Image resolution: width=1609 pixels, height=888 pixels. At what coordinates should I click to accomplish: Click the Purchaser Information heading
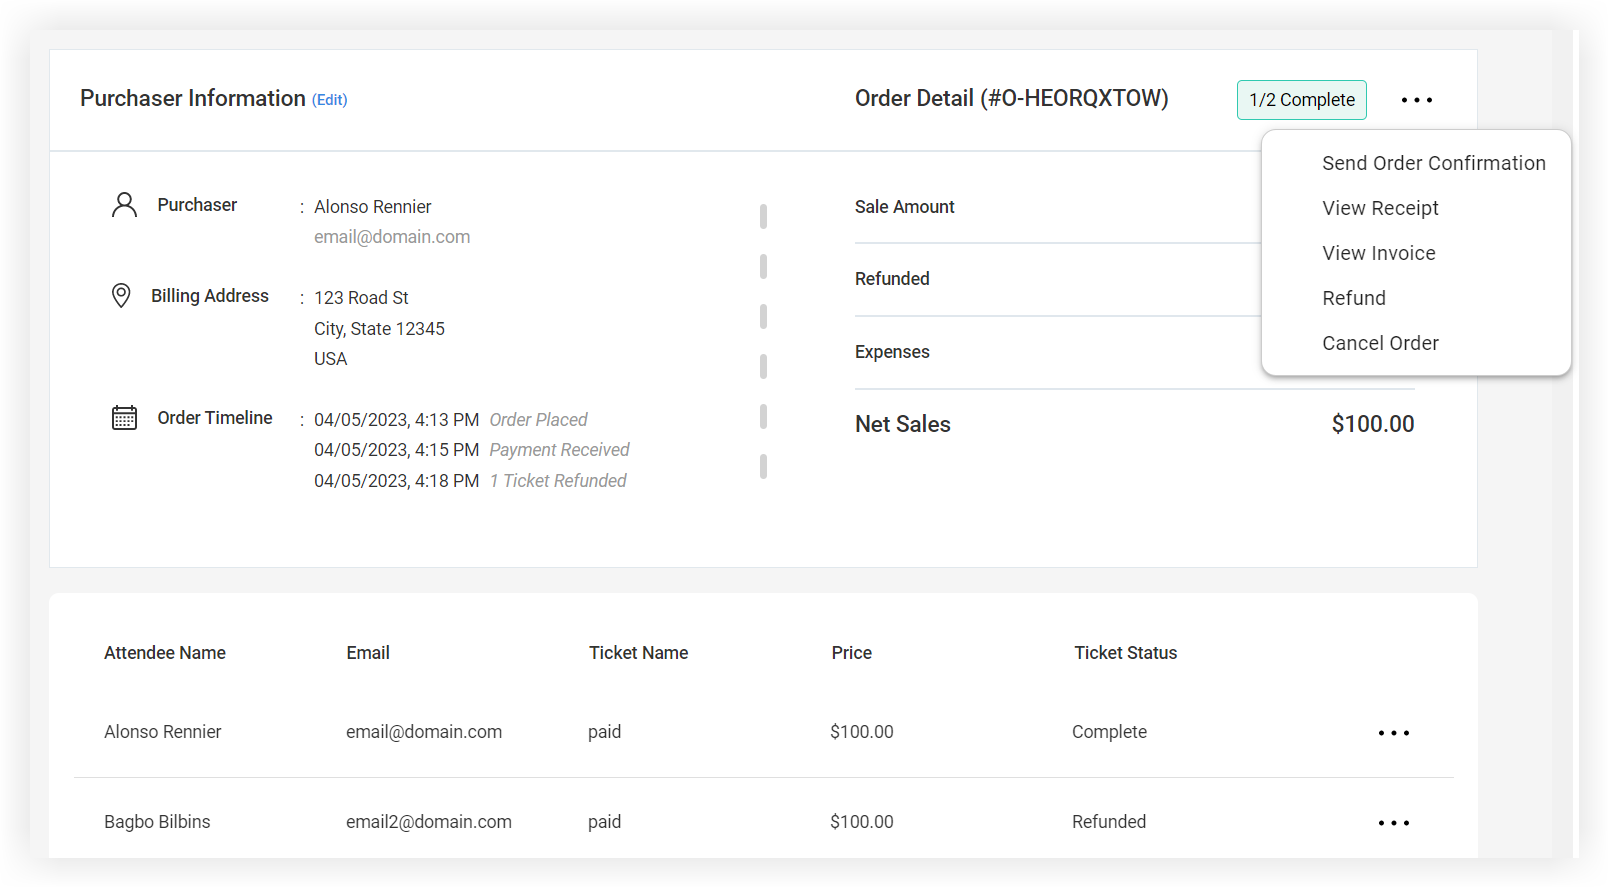tap(192, 98)
